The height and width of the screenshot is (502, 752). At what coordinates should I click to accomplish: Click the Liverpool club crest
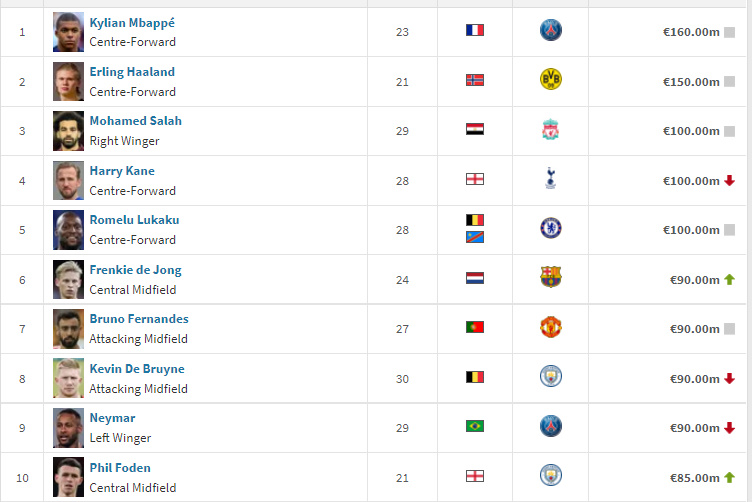(551, 129)
